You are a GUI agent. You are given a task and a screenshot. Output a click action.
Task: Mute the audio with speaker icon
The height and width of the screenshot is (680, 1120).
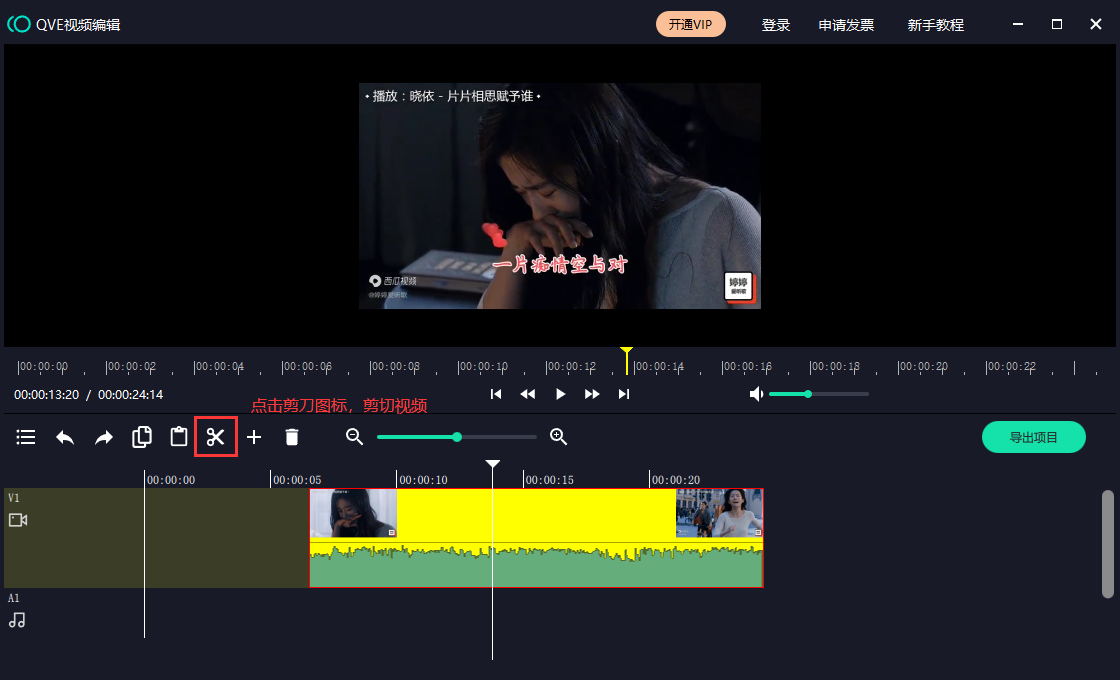(757, 394)
